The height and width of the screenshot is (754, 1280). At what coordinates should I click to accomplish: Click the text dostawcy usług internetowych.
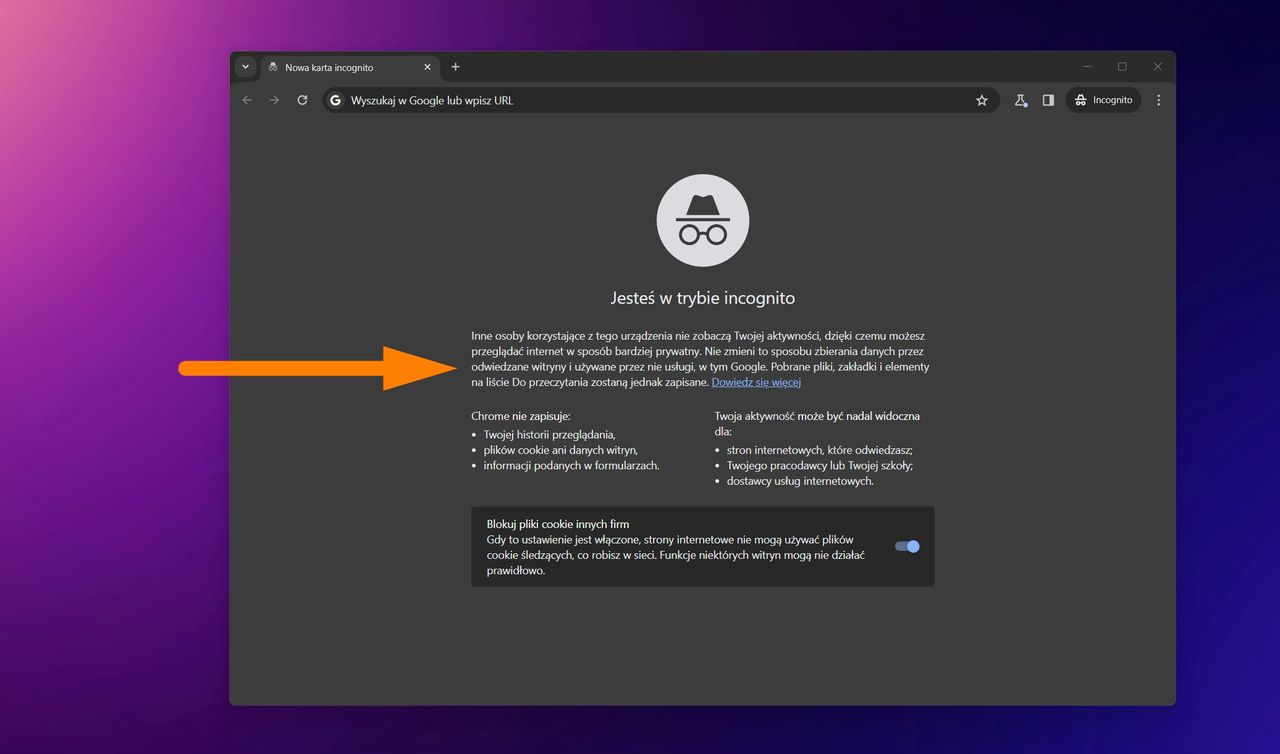pyautogui.click(x=800, y=481)
